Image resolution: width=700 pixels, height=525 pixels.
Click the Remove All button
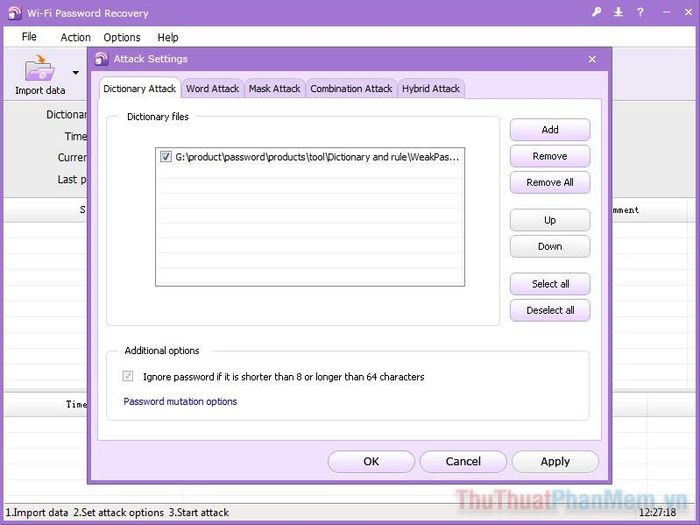tap(550, 182)
